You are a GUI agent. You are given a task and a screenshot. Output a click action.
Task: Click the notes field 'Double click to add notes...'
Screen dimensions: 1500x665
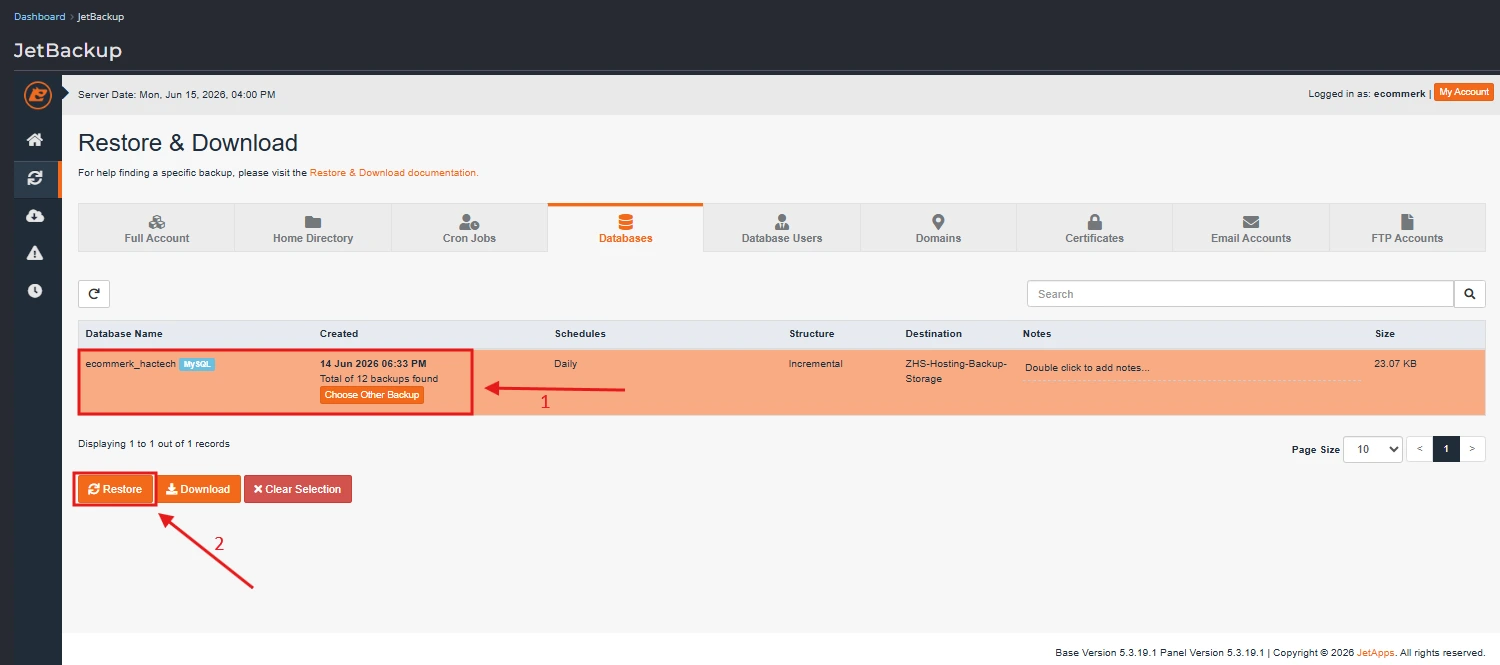[x=1192, y=368]
